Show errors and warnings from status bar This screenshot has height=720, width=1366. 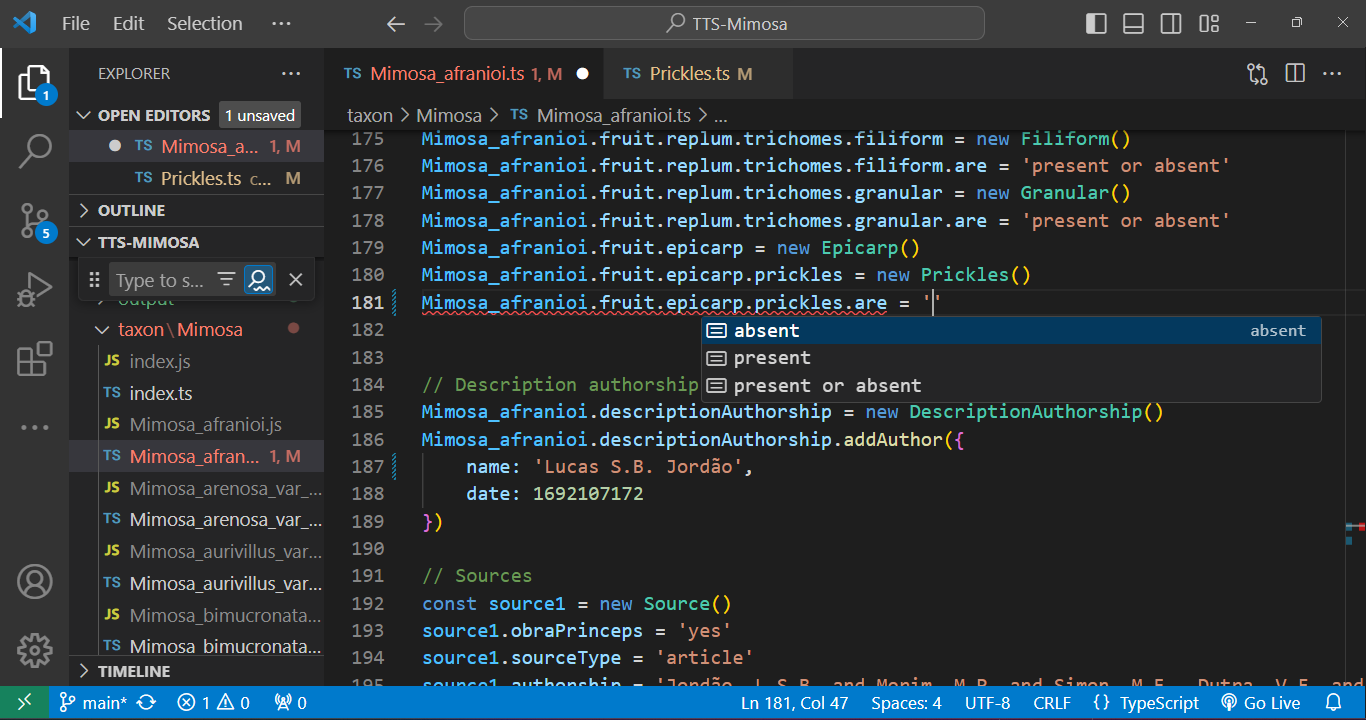click(x=213, y=703)
